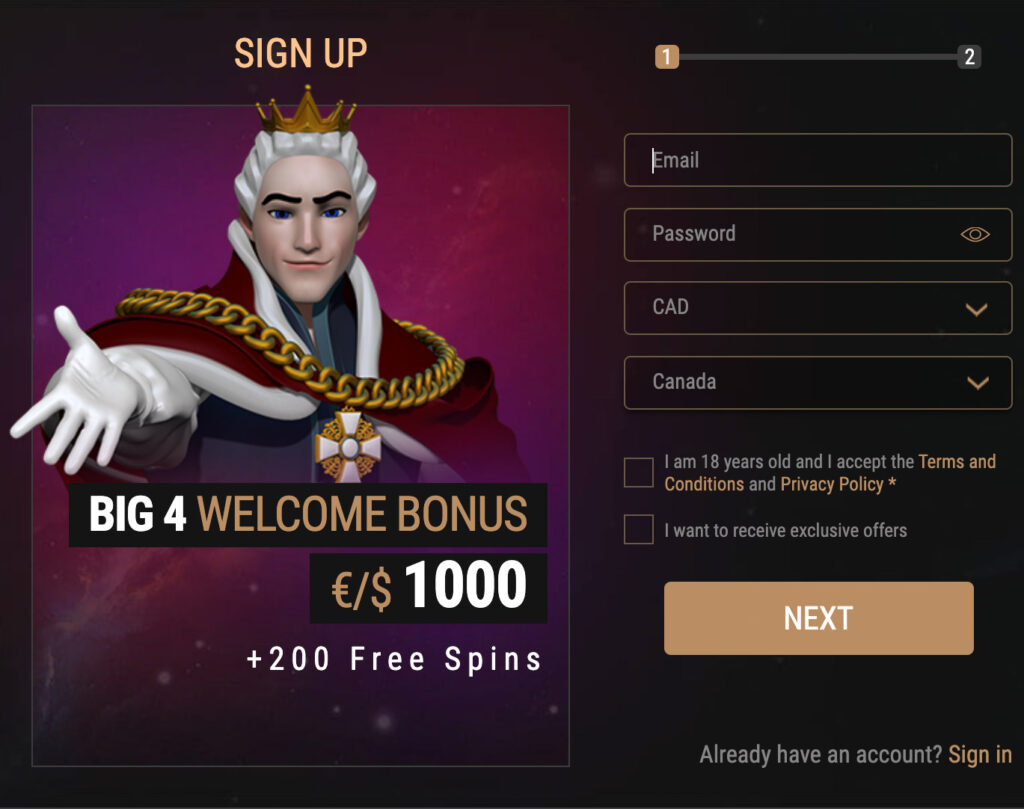Screen dimensions: 1024x809
Task: Open the currency selector showing CAD
Action: click(x=818, y=308)
